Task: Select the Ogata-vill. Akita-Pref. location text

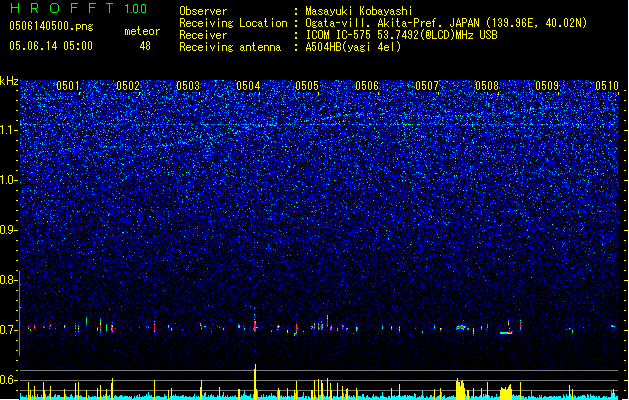Action: [446, 23]
